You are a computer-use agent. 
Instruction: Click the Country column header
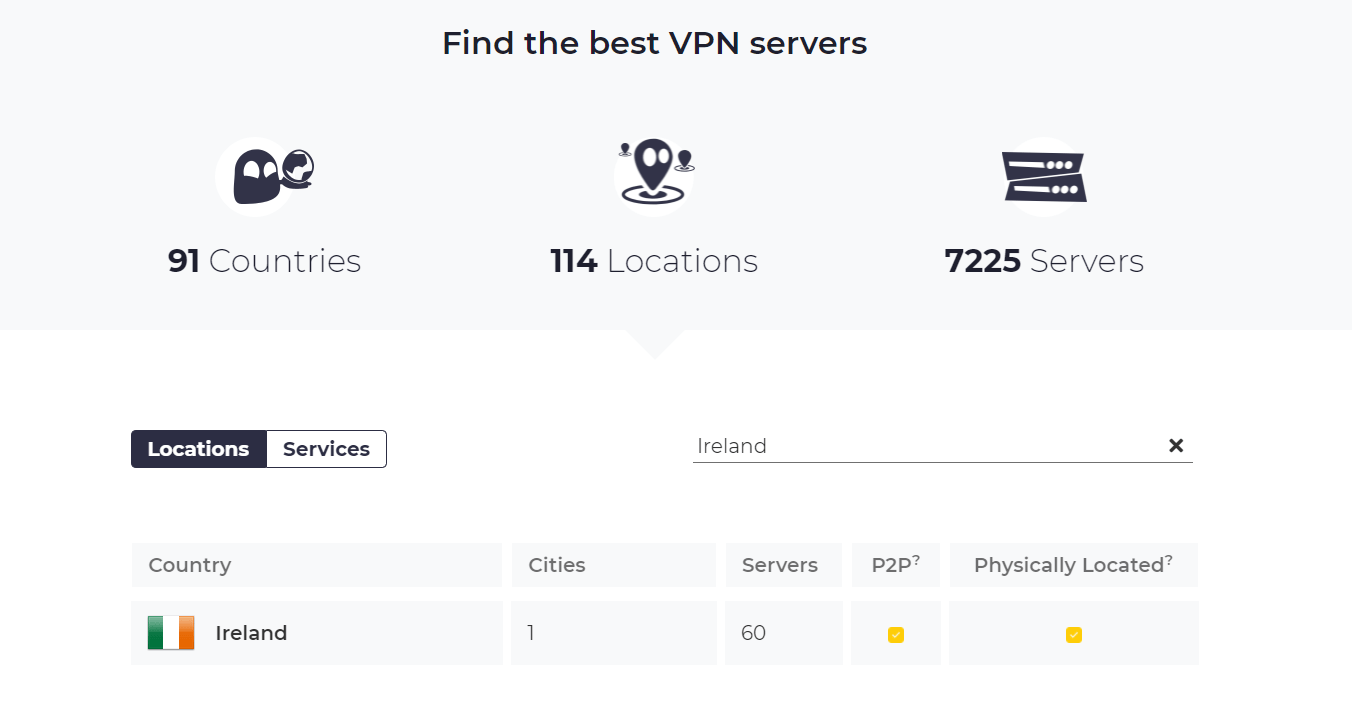coord(189,565)
